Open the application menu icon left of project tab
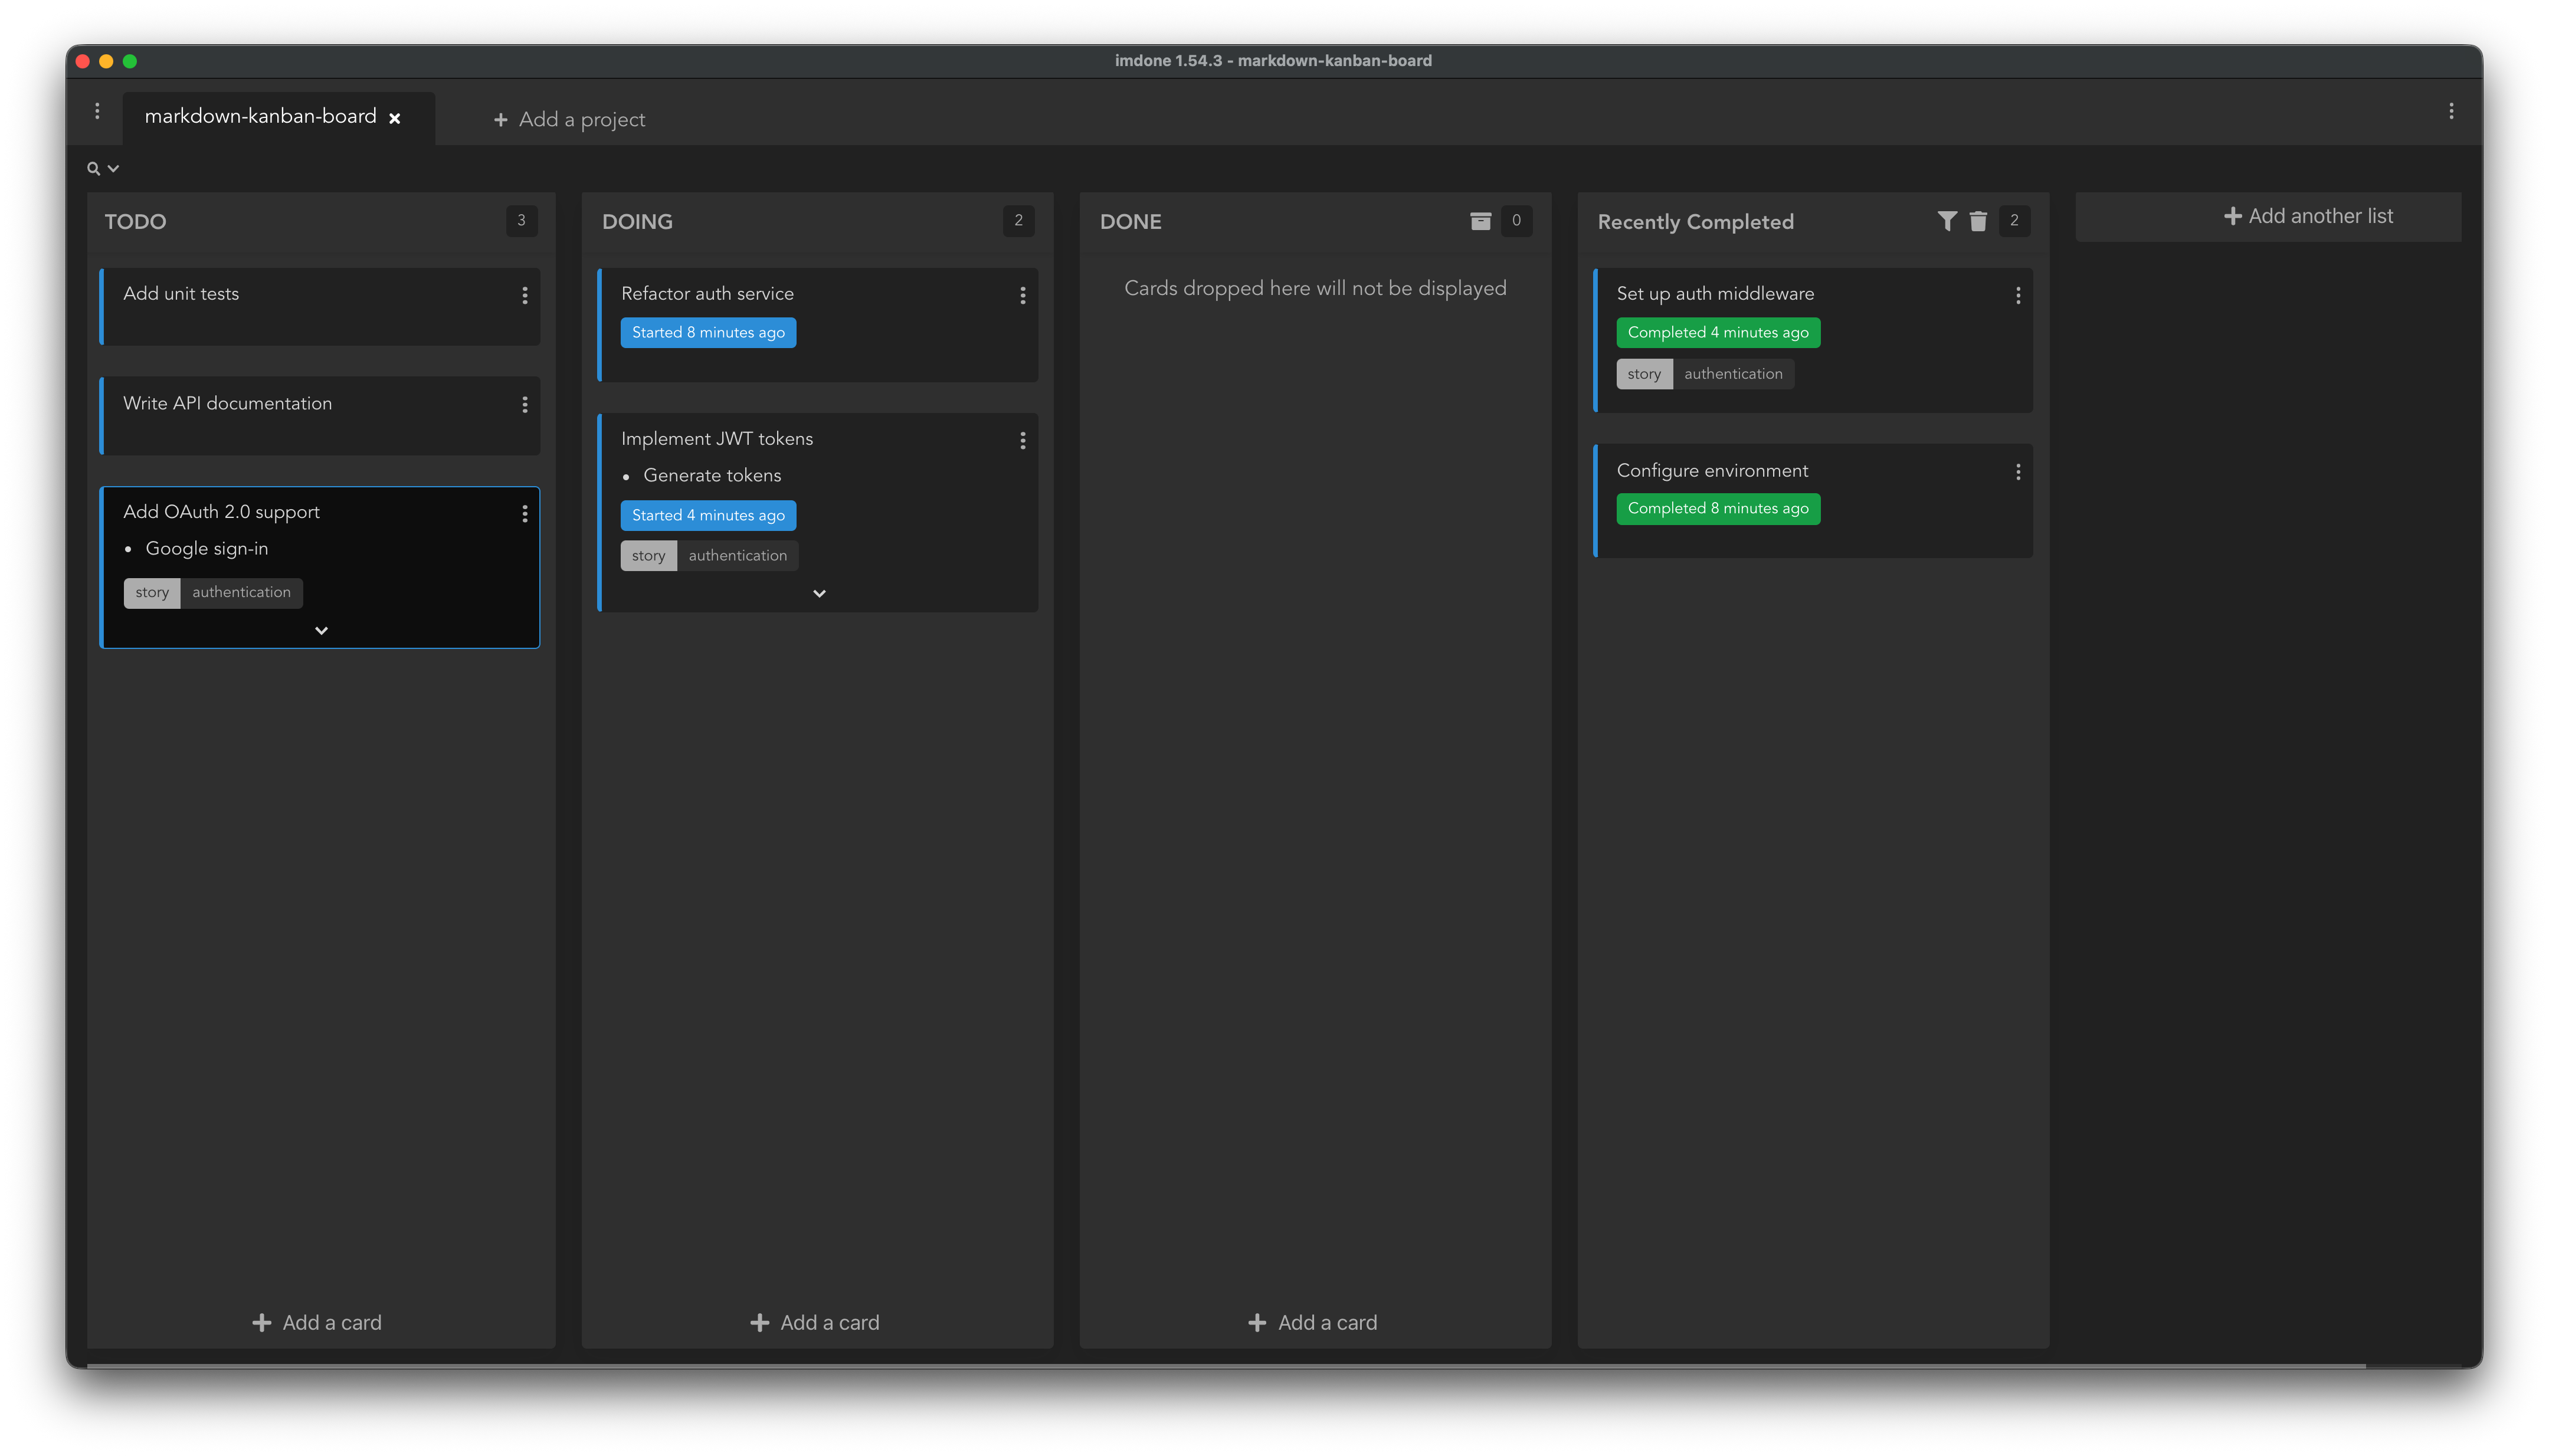Viewport: 2549px width, 1456px height. click(x=97, y=110)
